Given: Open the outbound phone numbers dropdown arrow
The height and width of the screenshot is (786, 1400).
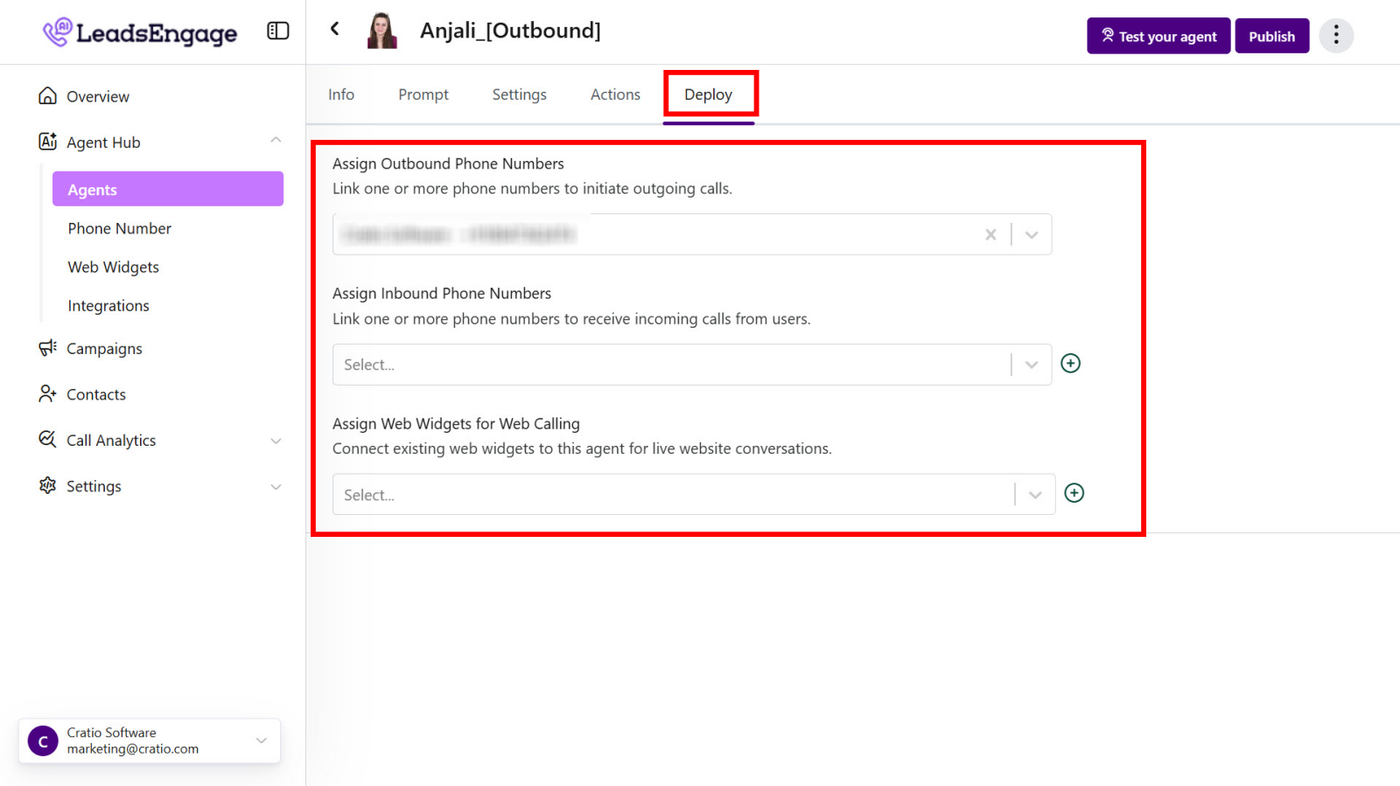Looking at the screenshot, I should pos(1031,234).
